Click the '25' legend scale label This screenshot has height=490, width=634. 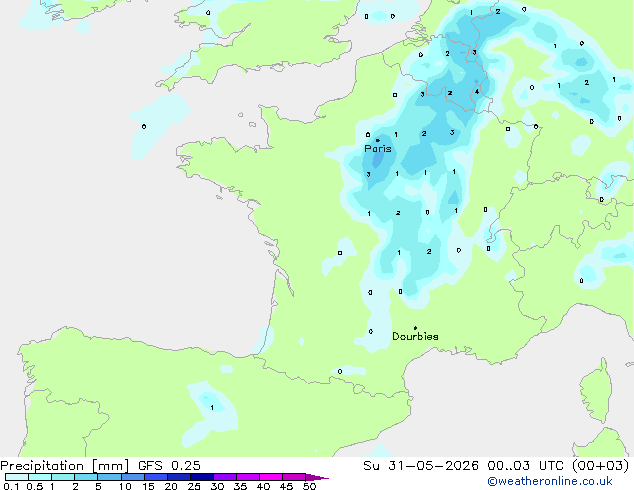[194, 486]
